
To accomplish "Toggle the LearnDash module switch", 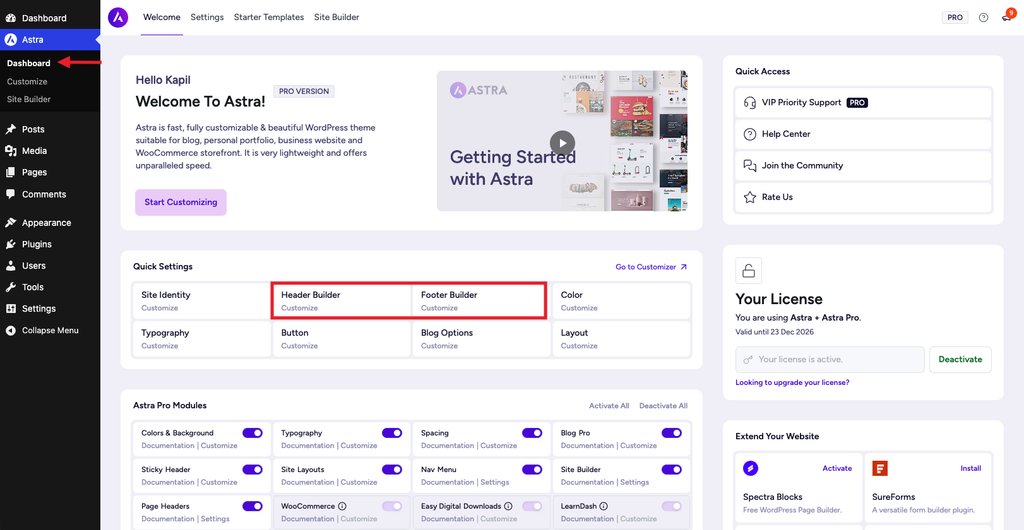I will coord(671,506).
